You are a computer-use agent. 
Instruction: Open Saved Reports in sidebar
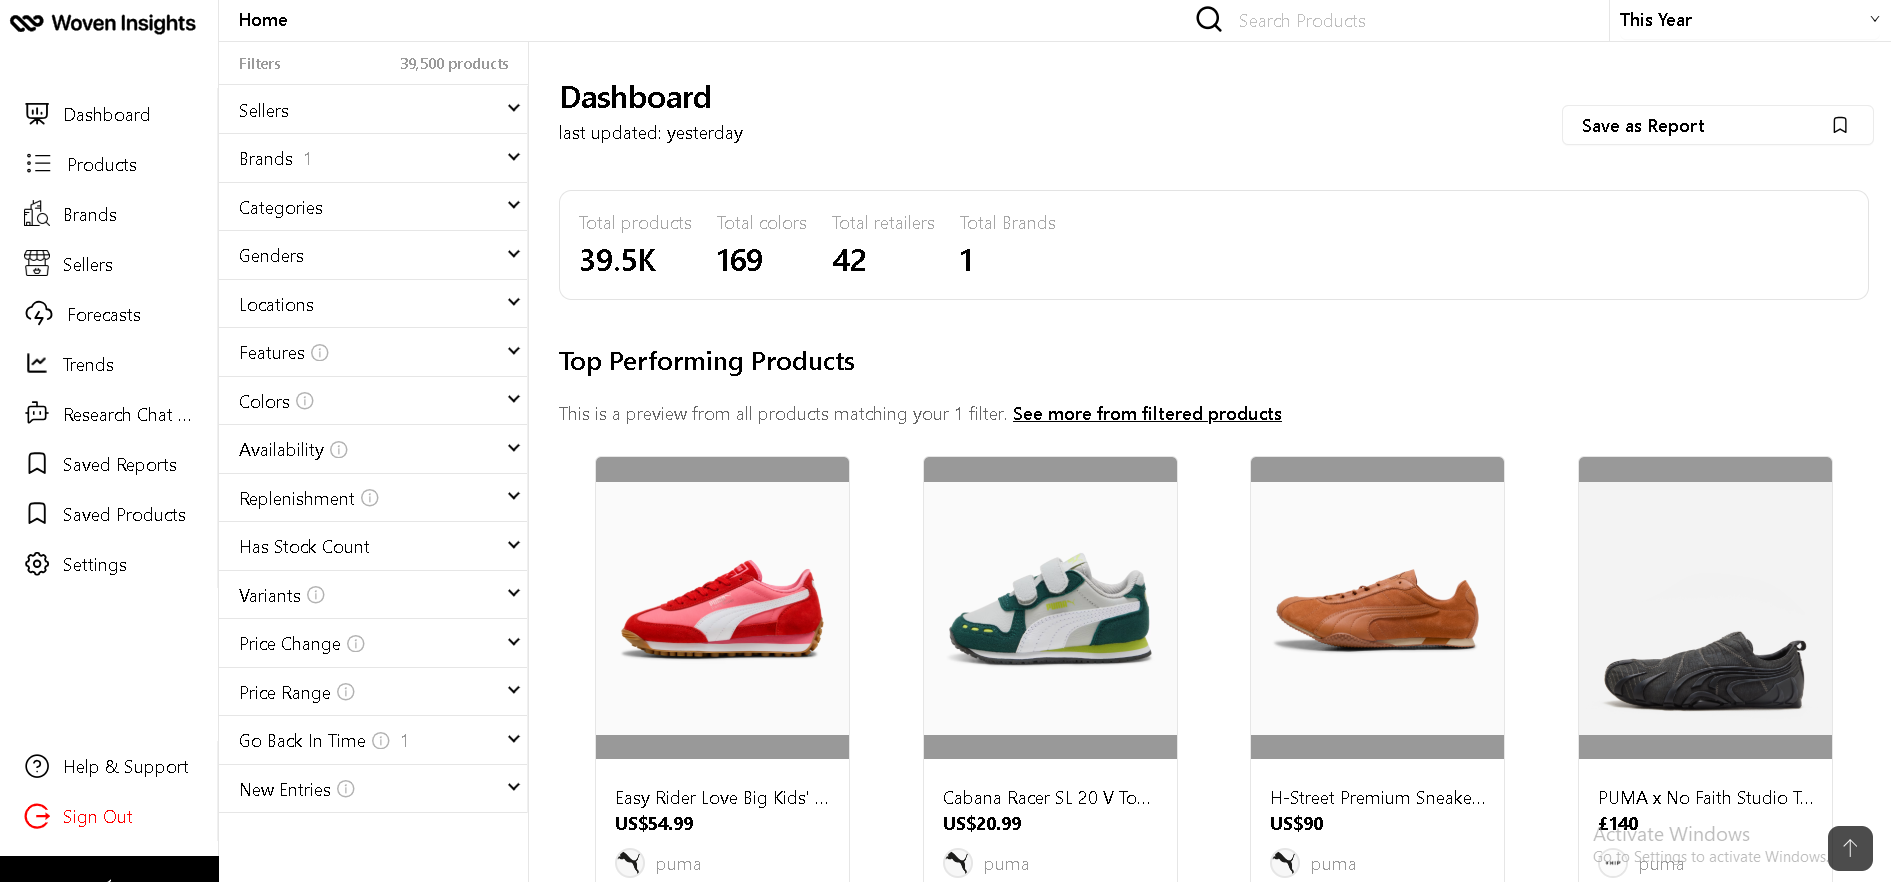119,464
